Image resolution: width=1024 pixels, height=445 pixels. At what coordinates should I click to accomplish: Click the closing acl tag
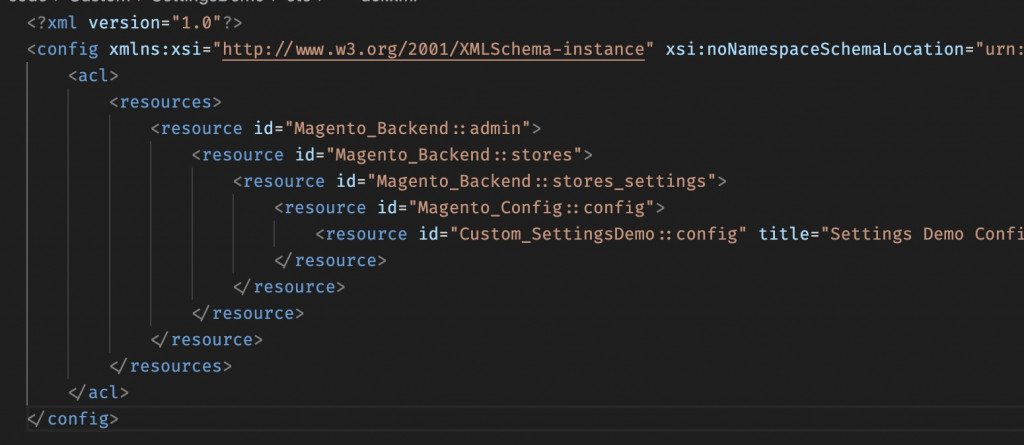tap(98, 392)
